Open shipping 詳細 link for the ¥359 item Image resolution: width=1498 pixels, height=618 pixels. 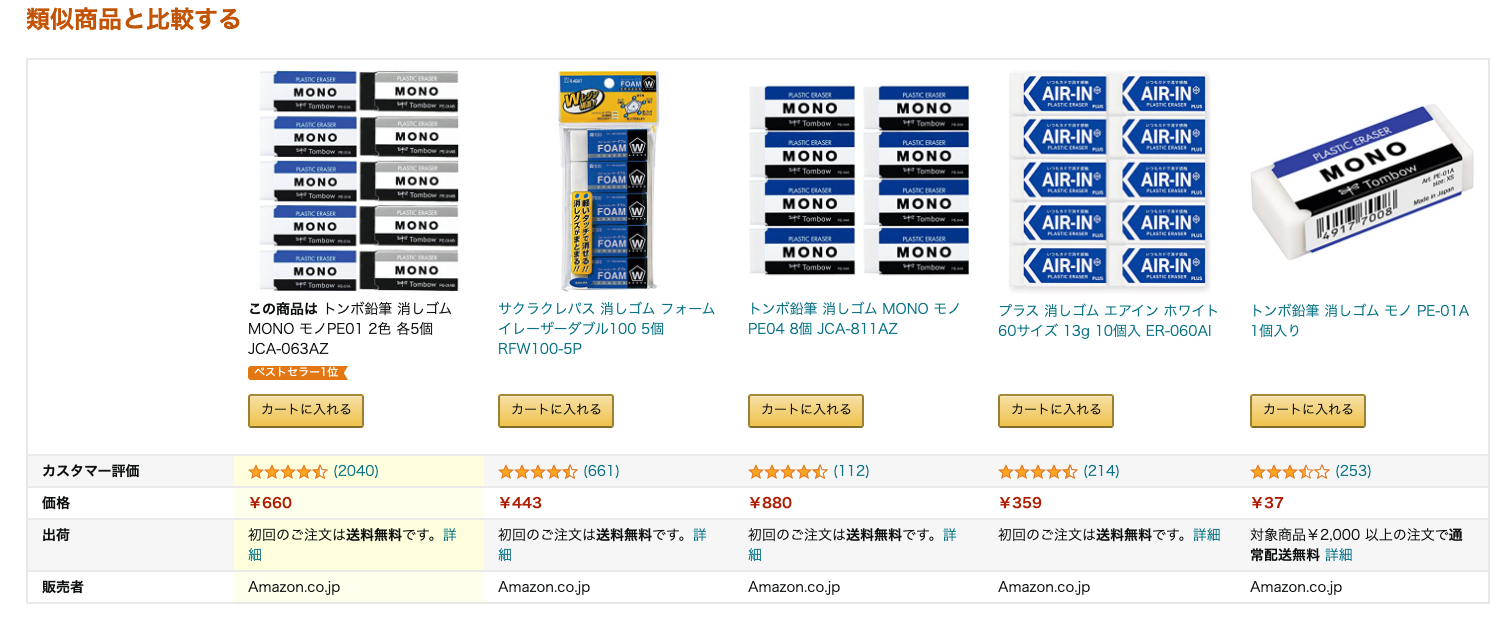1206,535
